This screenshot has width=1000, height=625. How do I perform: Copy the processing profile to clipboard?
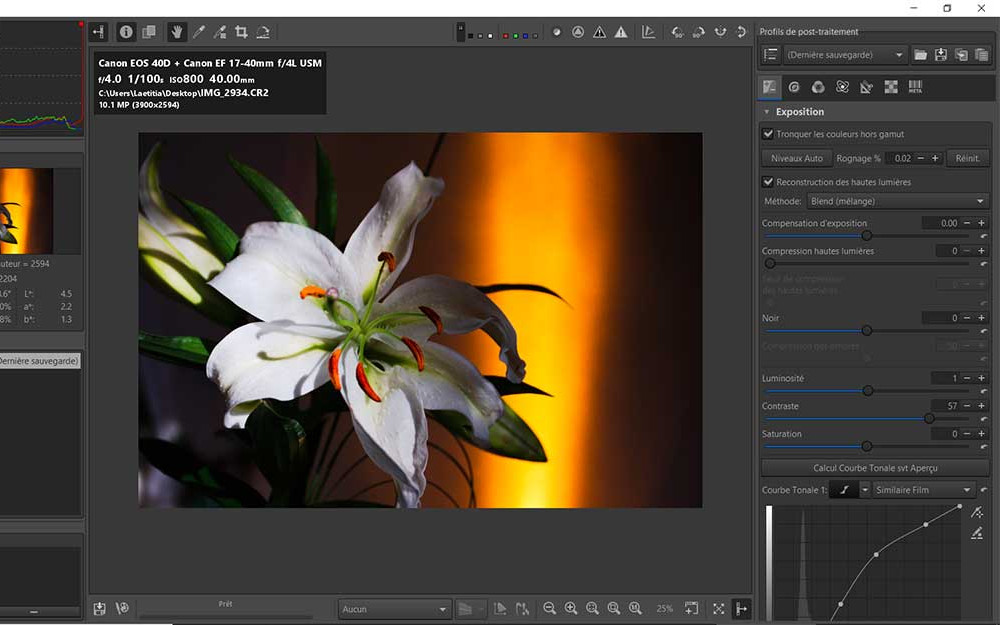click(x=961, y=55)
